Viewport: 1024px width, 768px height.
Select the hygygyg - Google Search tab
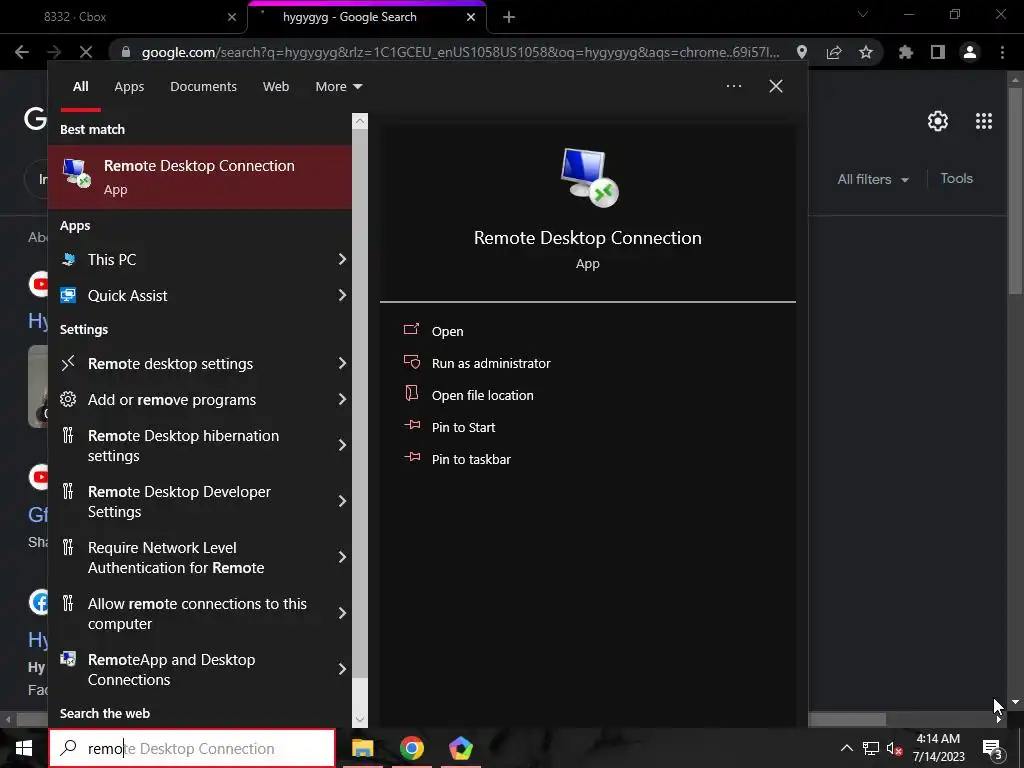pyautogui.click(x=366, y=17)
